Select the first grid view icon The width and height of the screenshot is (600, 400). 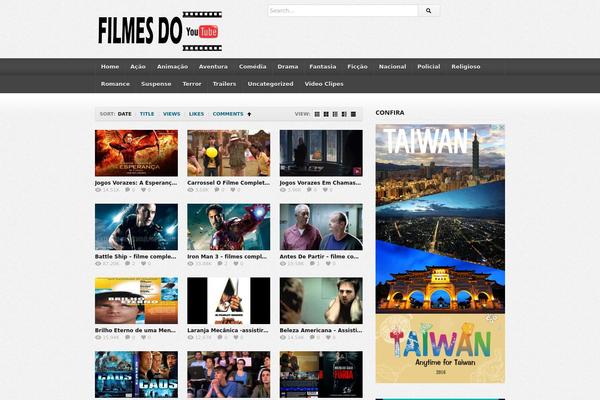pos(317,114)
